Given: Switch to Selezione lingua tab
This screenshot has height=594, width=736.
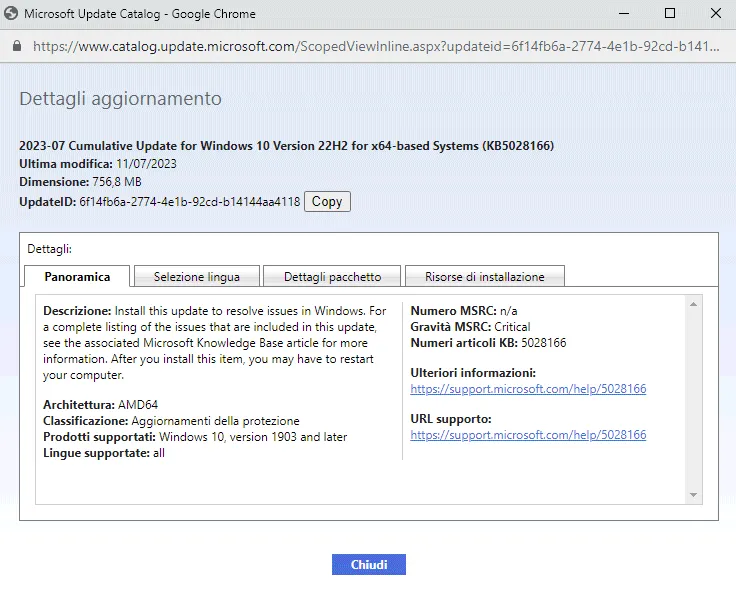Looking at the screenshot, I should tap(197, 277).
